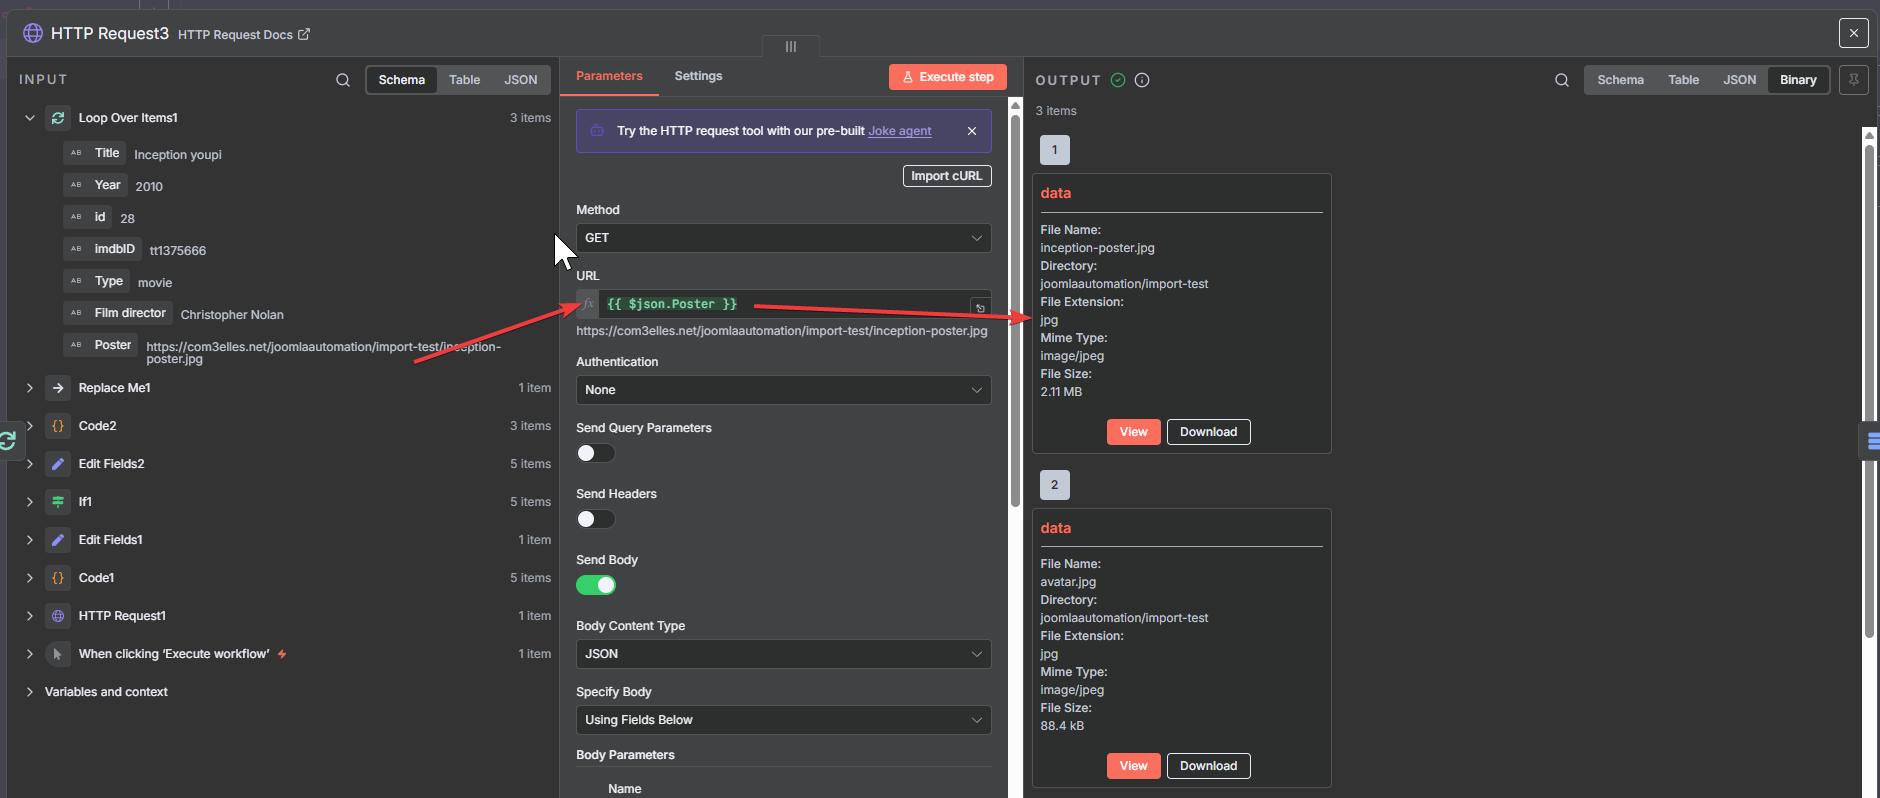Click the URL expression expand icon
Viewport: 1880px width, 798px height.
coord(980,307)
